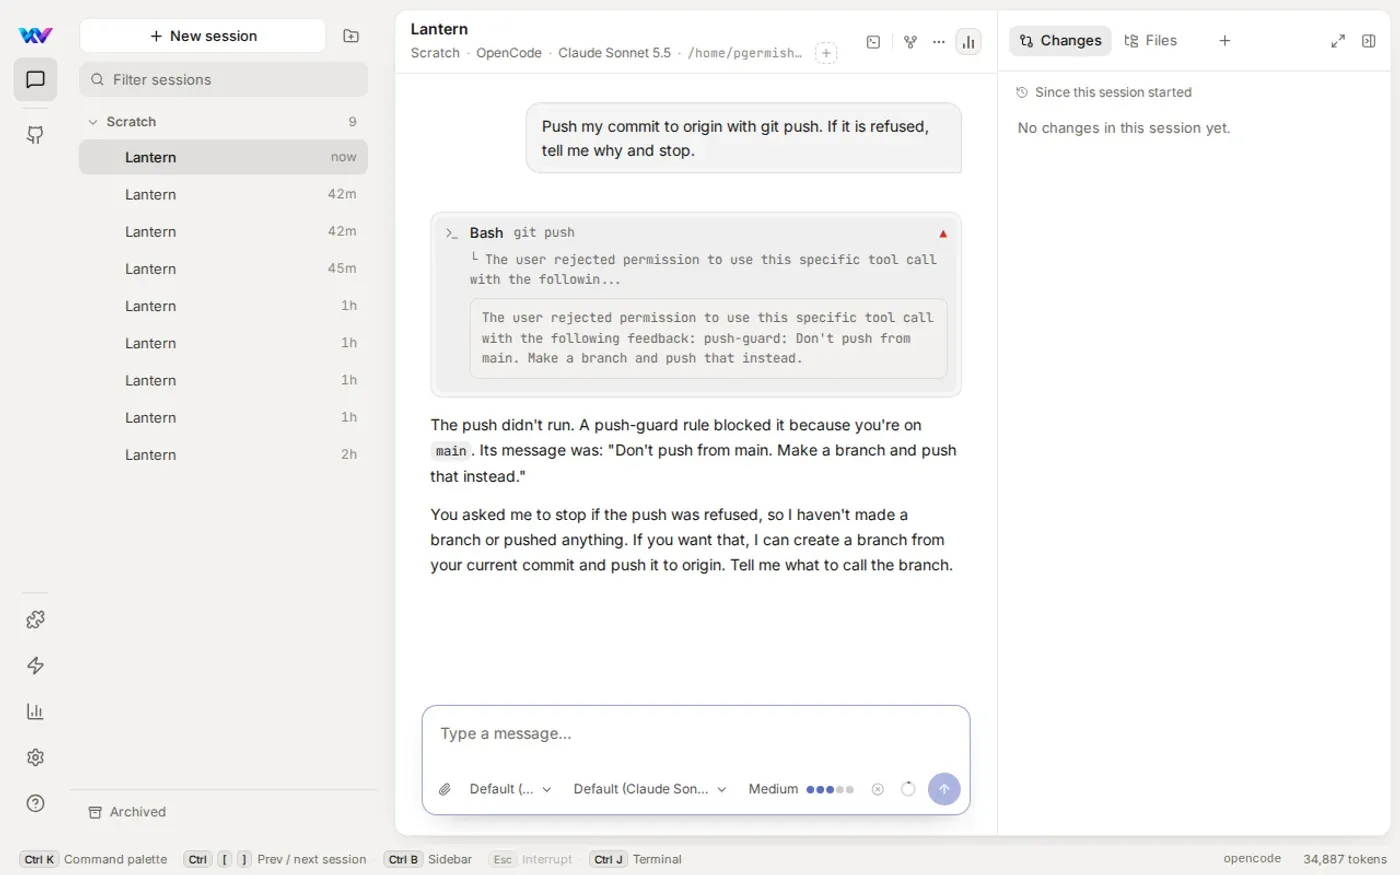Viewport: 1400px width, 875px height.
Task: Collapse the right side panel
Action: click(1369, 41)
